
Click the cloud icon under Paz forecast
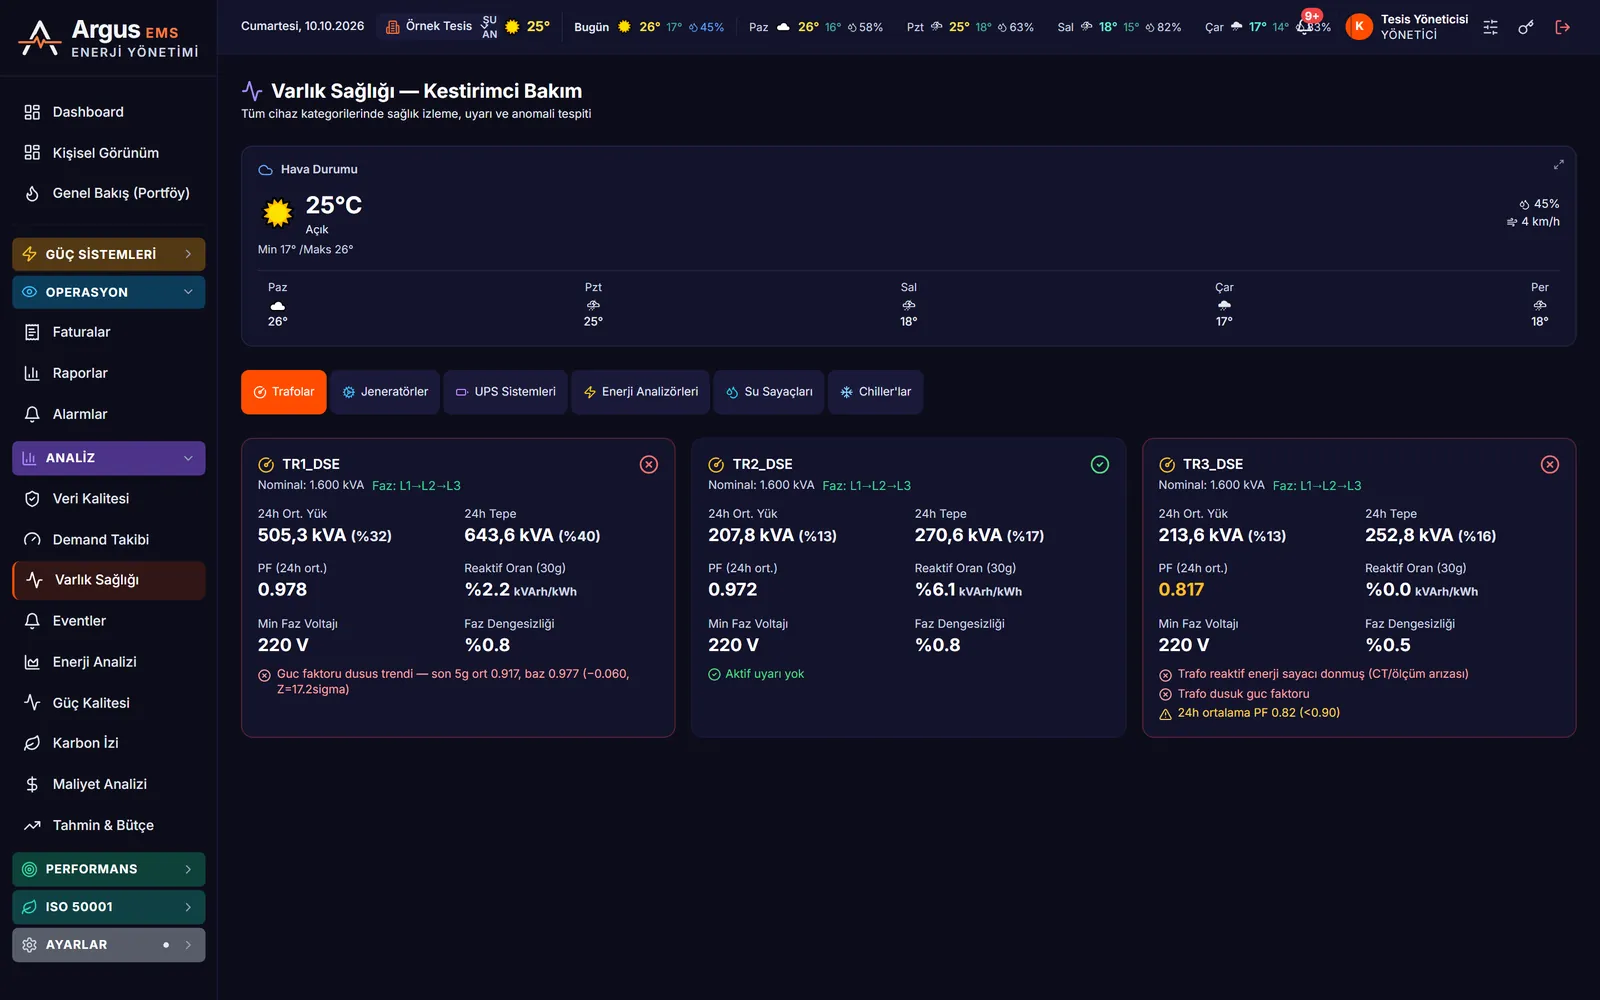click(x=278, y=305)
